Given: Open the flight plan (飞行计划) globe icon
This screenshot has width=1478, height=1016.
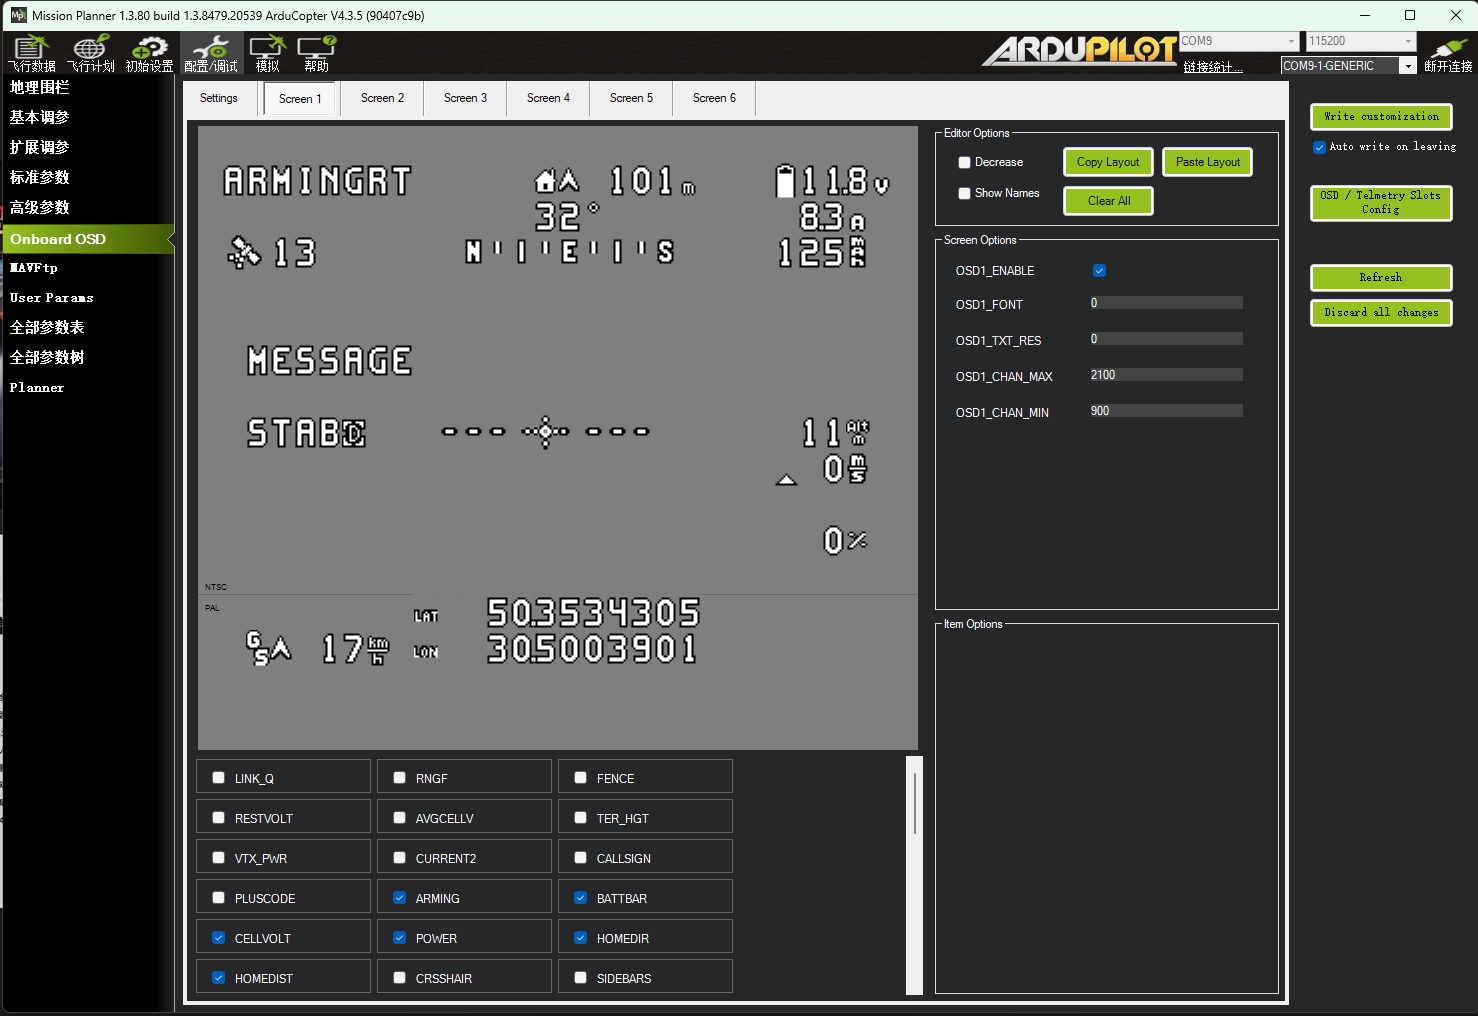Looking at the screenshot, I should tap(90, 52).
